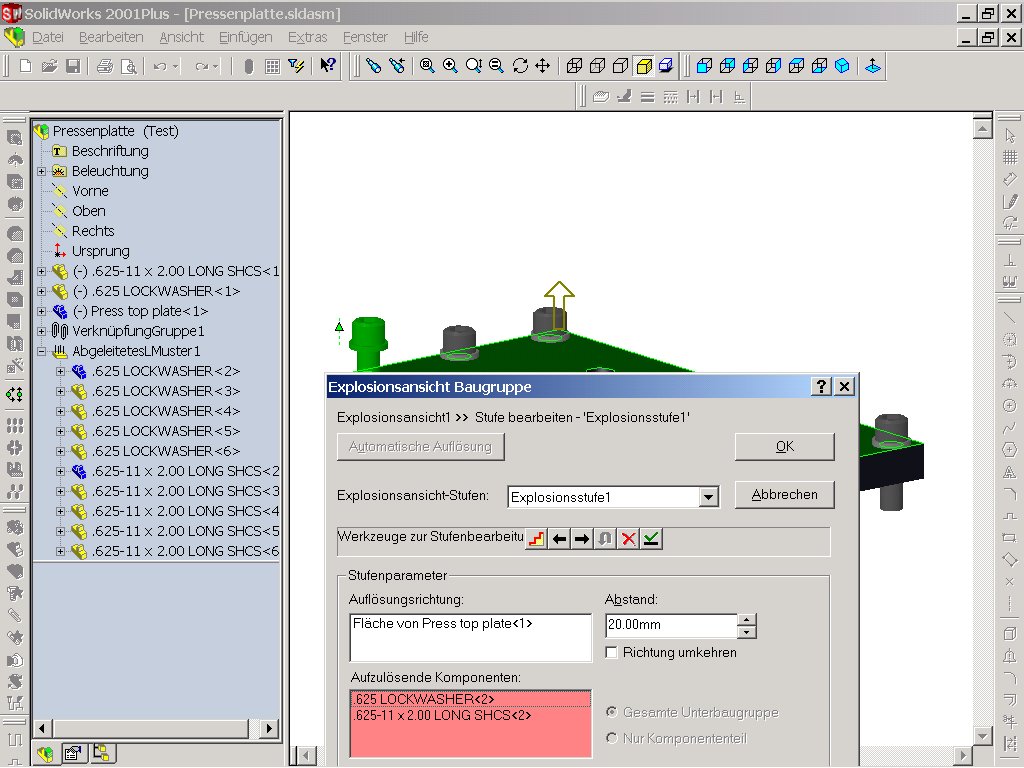Apply step with green checkmark icon
Image resolution: width=1024 pixels, height=768 pixels.
[651, 539]
